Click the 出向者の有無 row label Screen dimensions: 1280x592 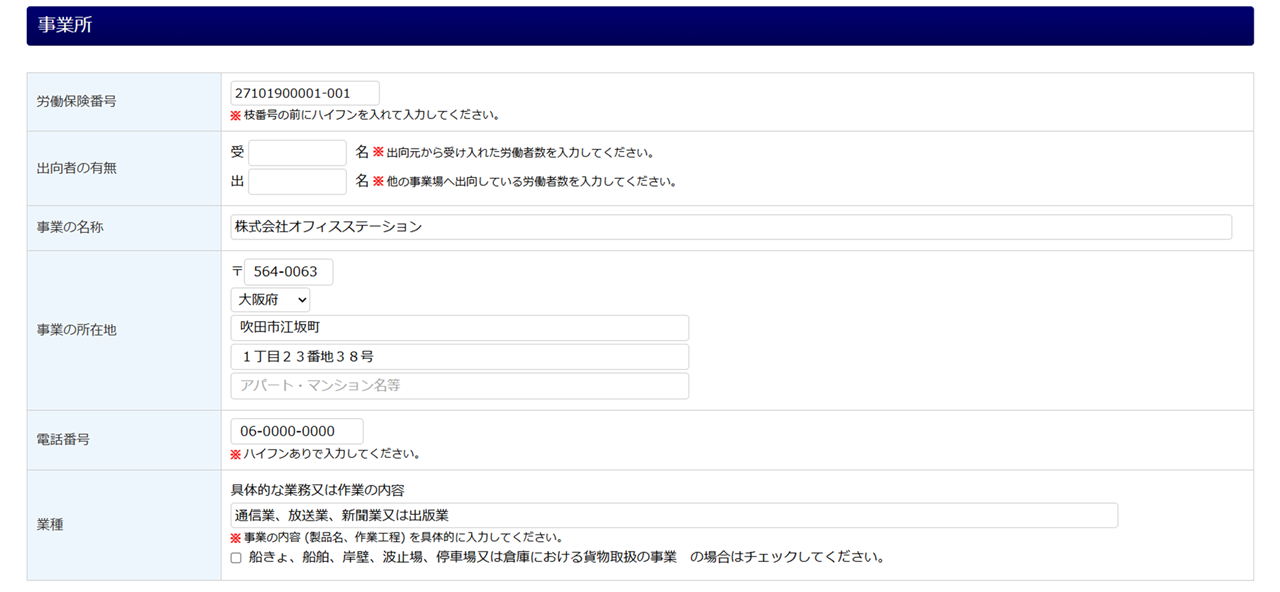pyautogui.click(x=77, y=168)
